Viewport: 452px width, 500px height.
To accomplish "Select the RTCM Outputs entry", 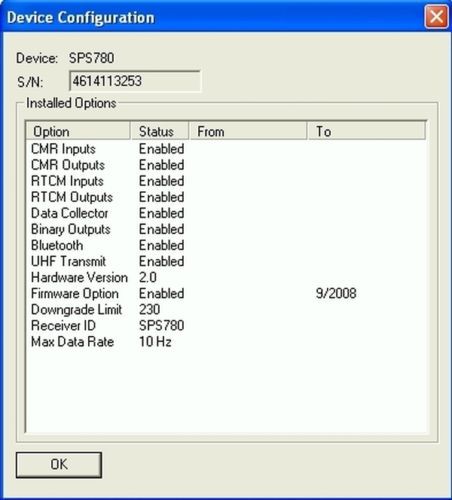I will pos(72,197).
